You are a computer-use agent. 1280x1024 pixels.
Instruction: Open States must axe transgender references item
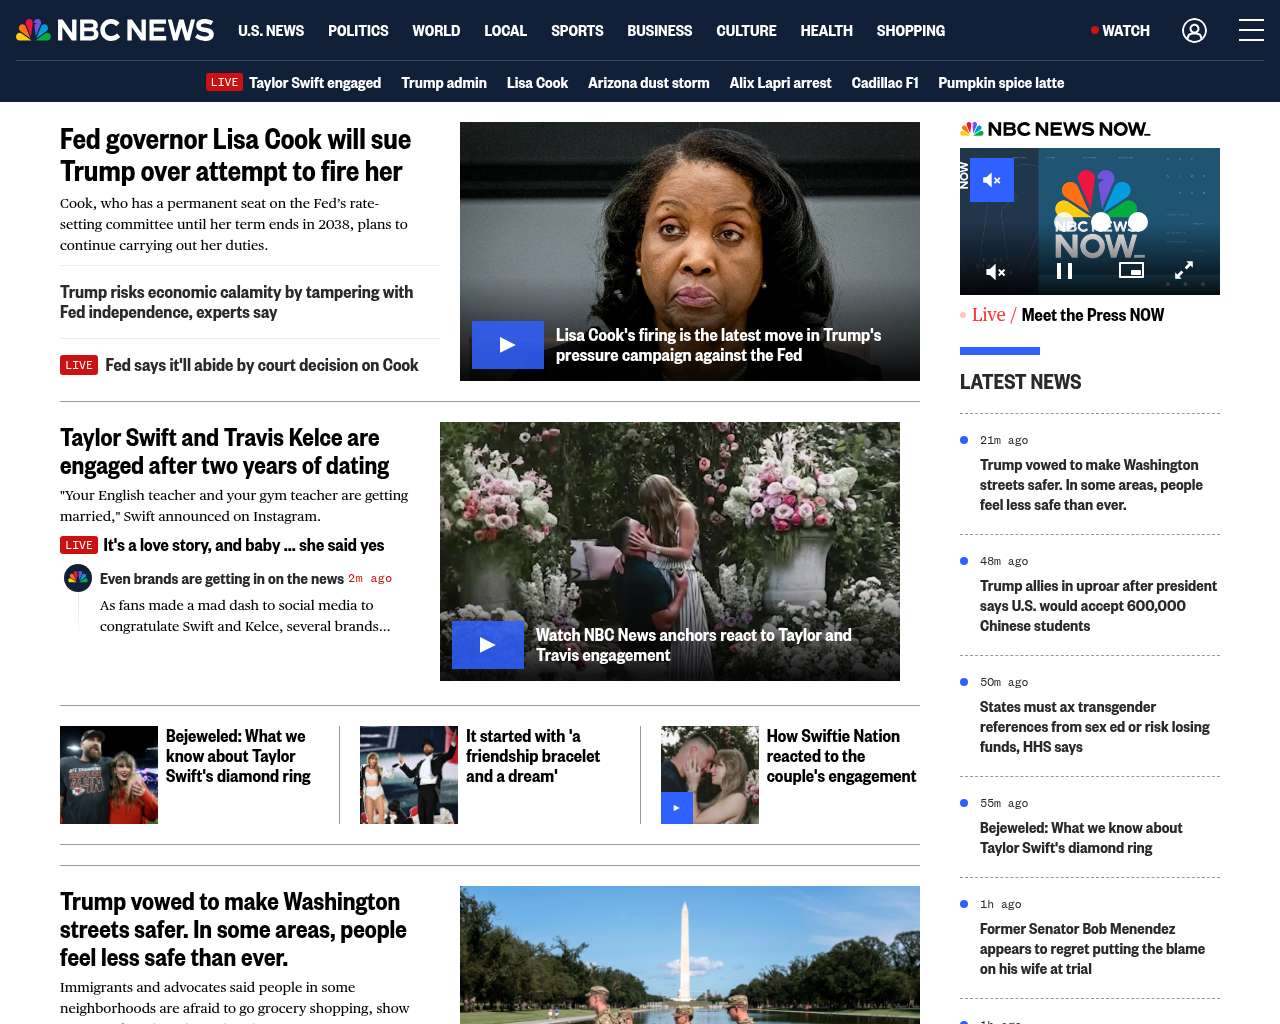click(x=1095, y=727)
